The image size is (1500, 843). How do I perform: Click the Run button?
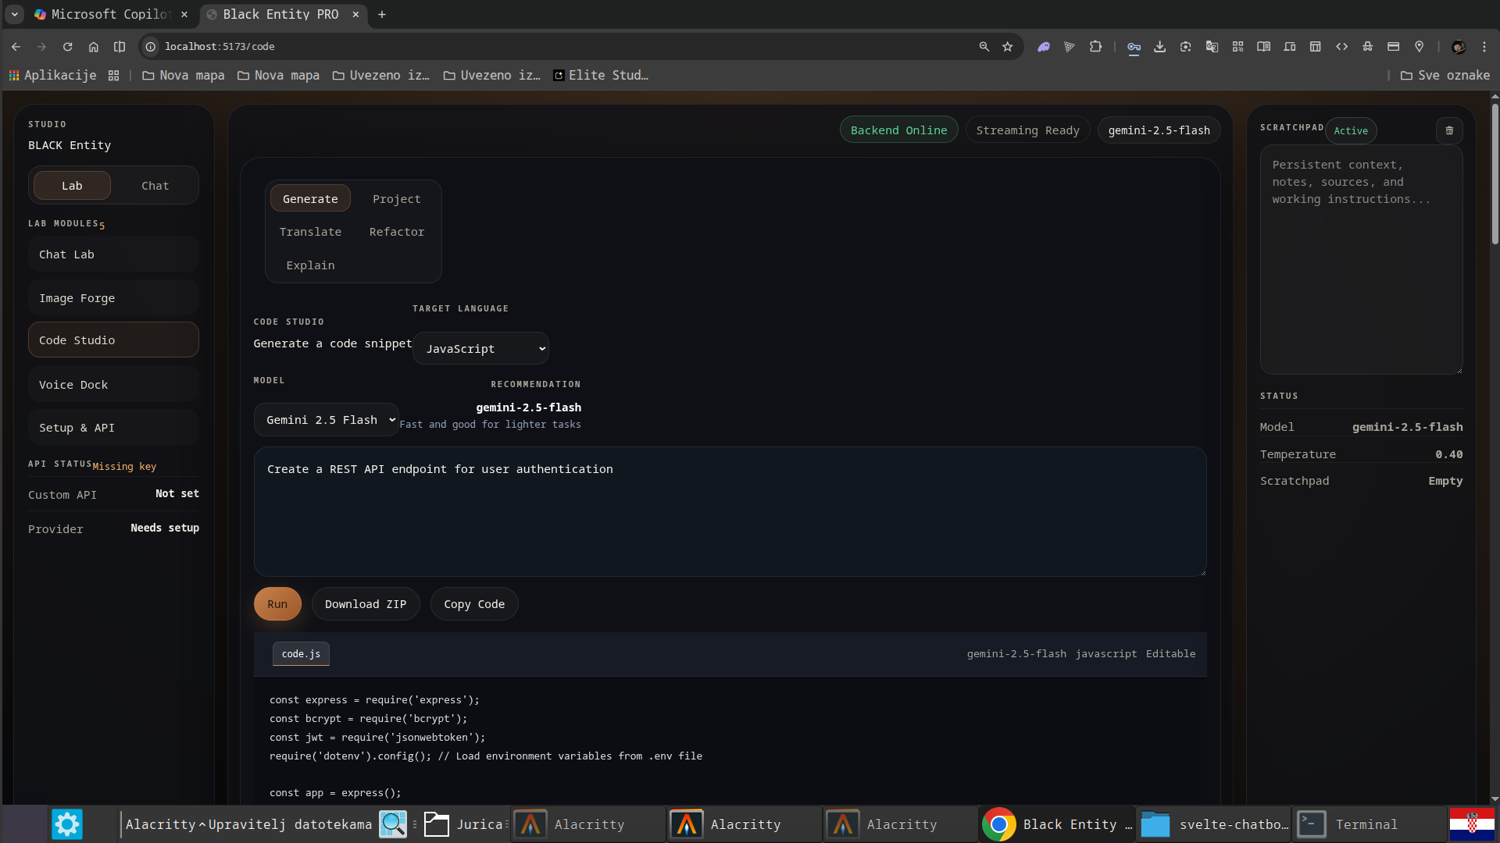pos(277,603)
